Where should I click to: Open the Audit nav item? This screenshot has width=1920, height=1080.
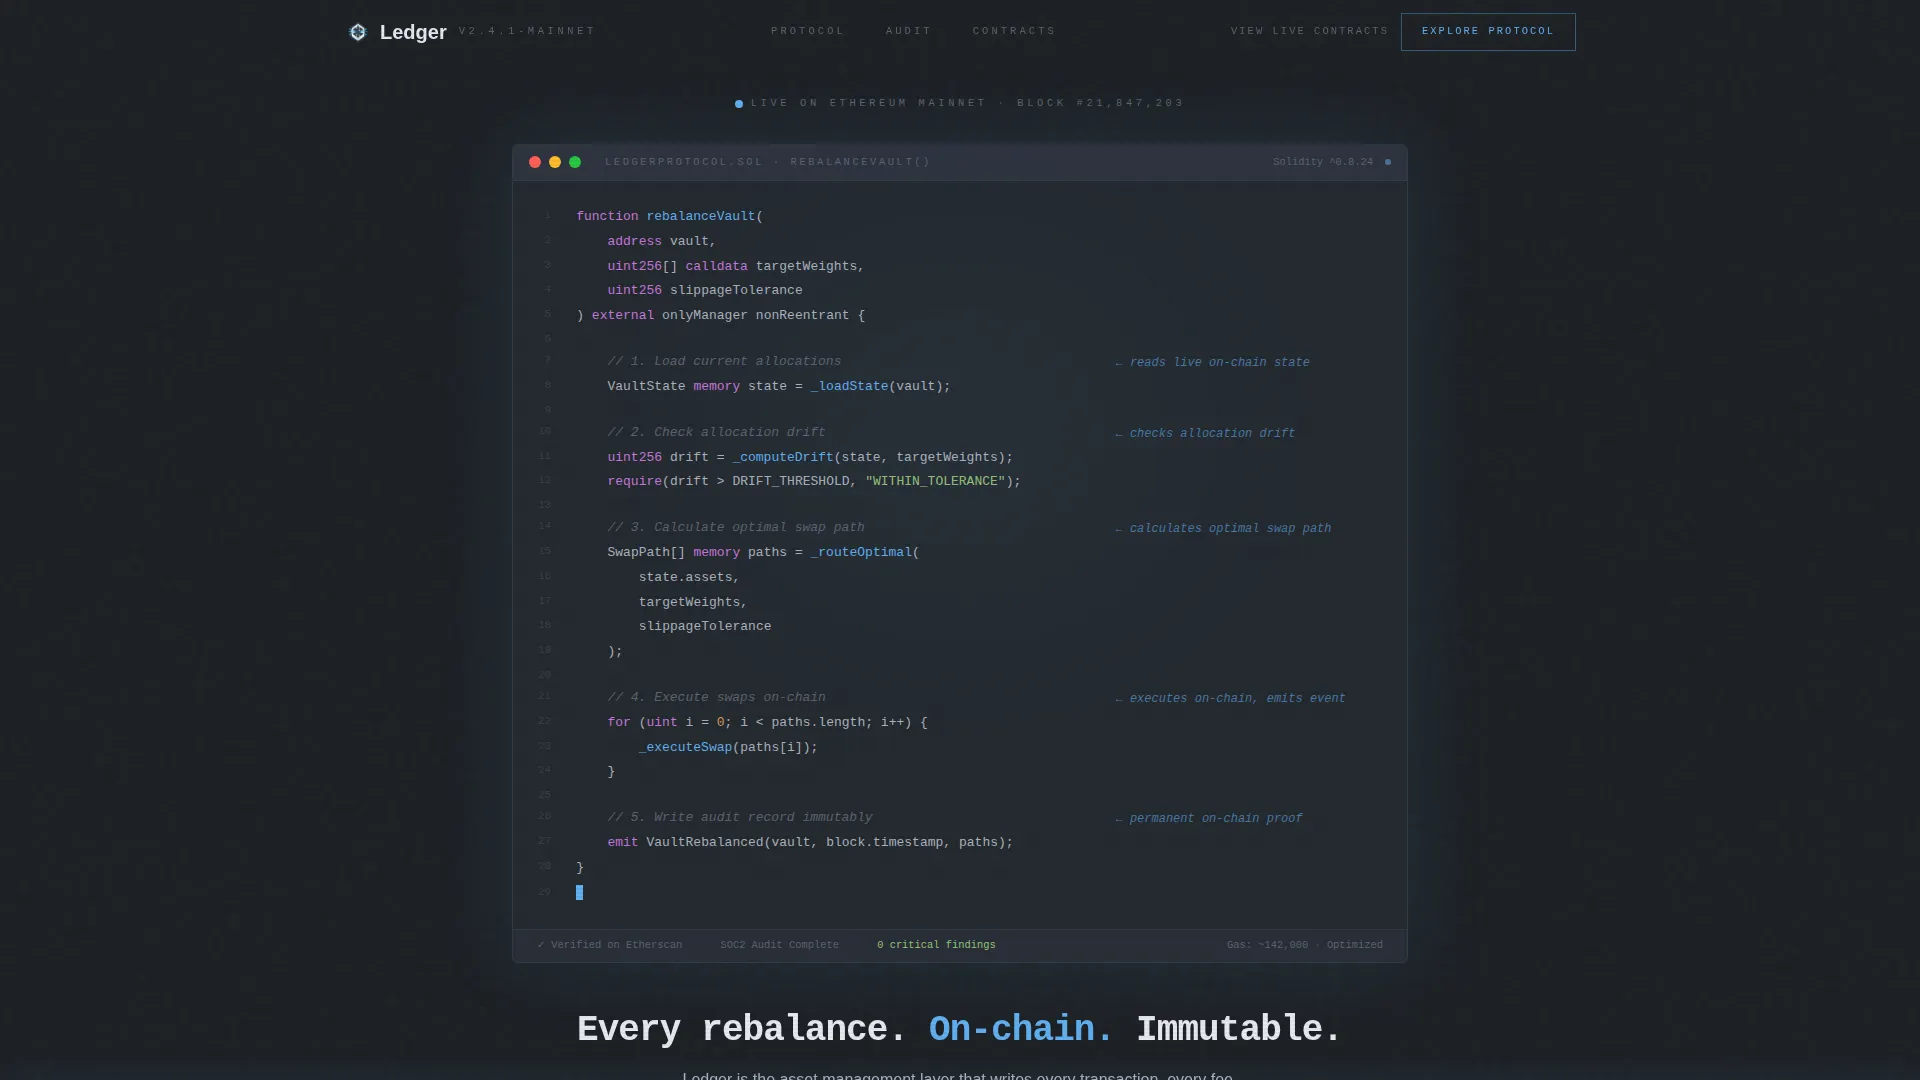(909, 31)
